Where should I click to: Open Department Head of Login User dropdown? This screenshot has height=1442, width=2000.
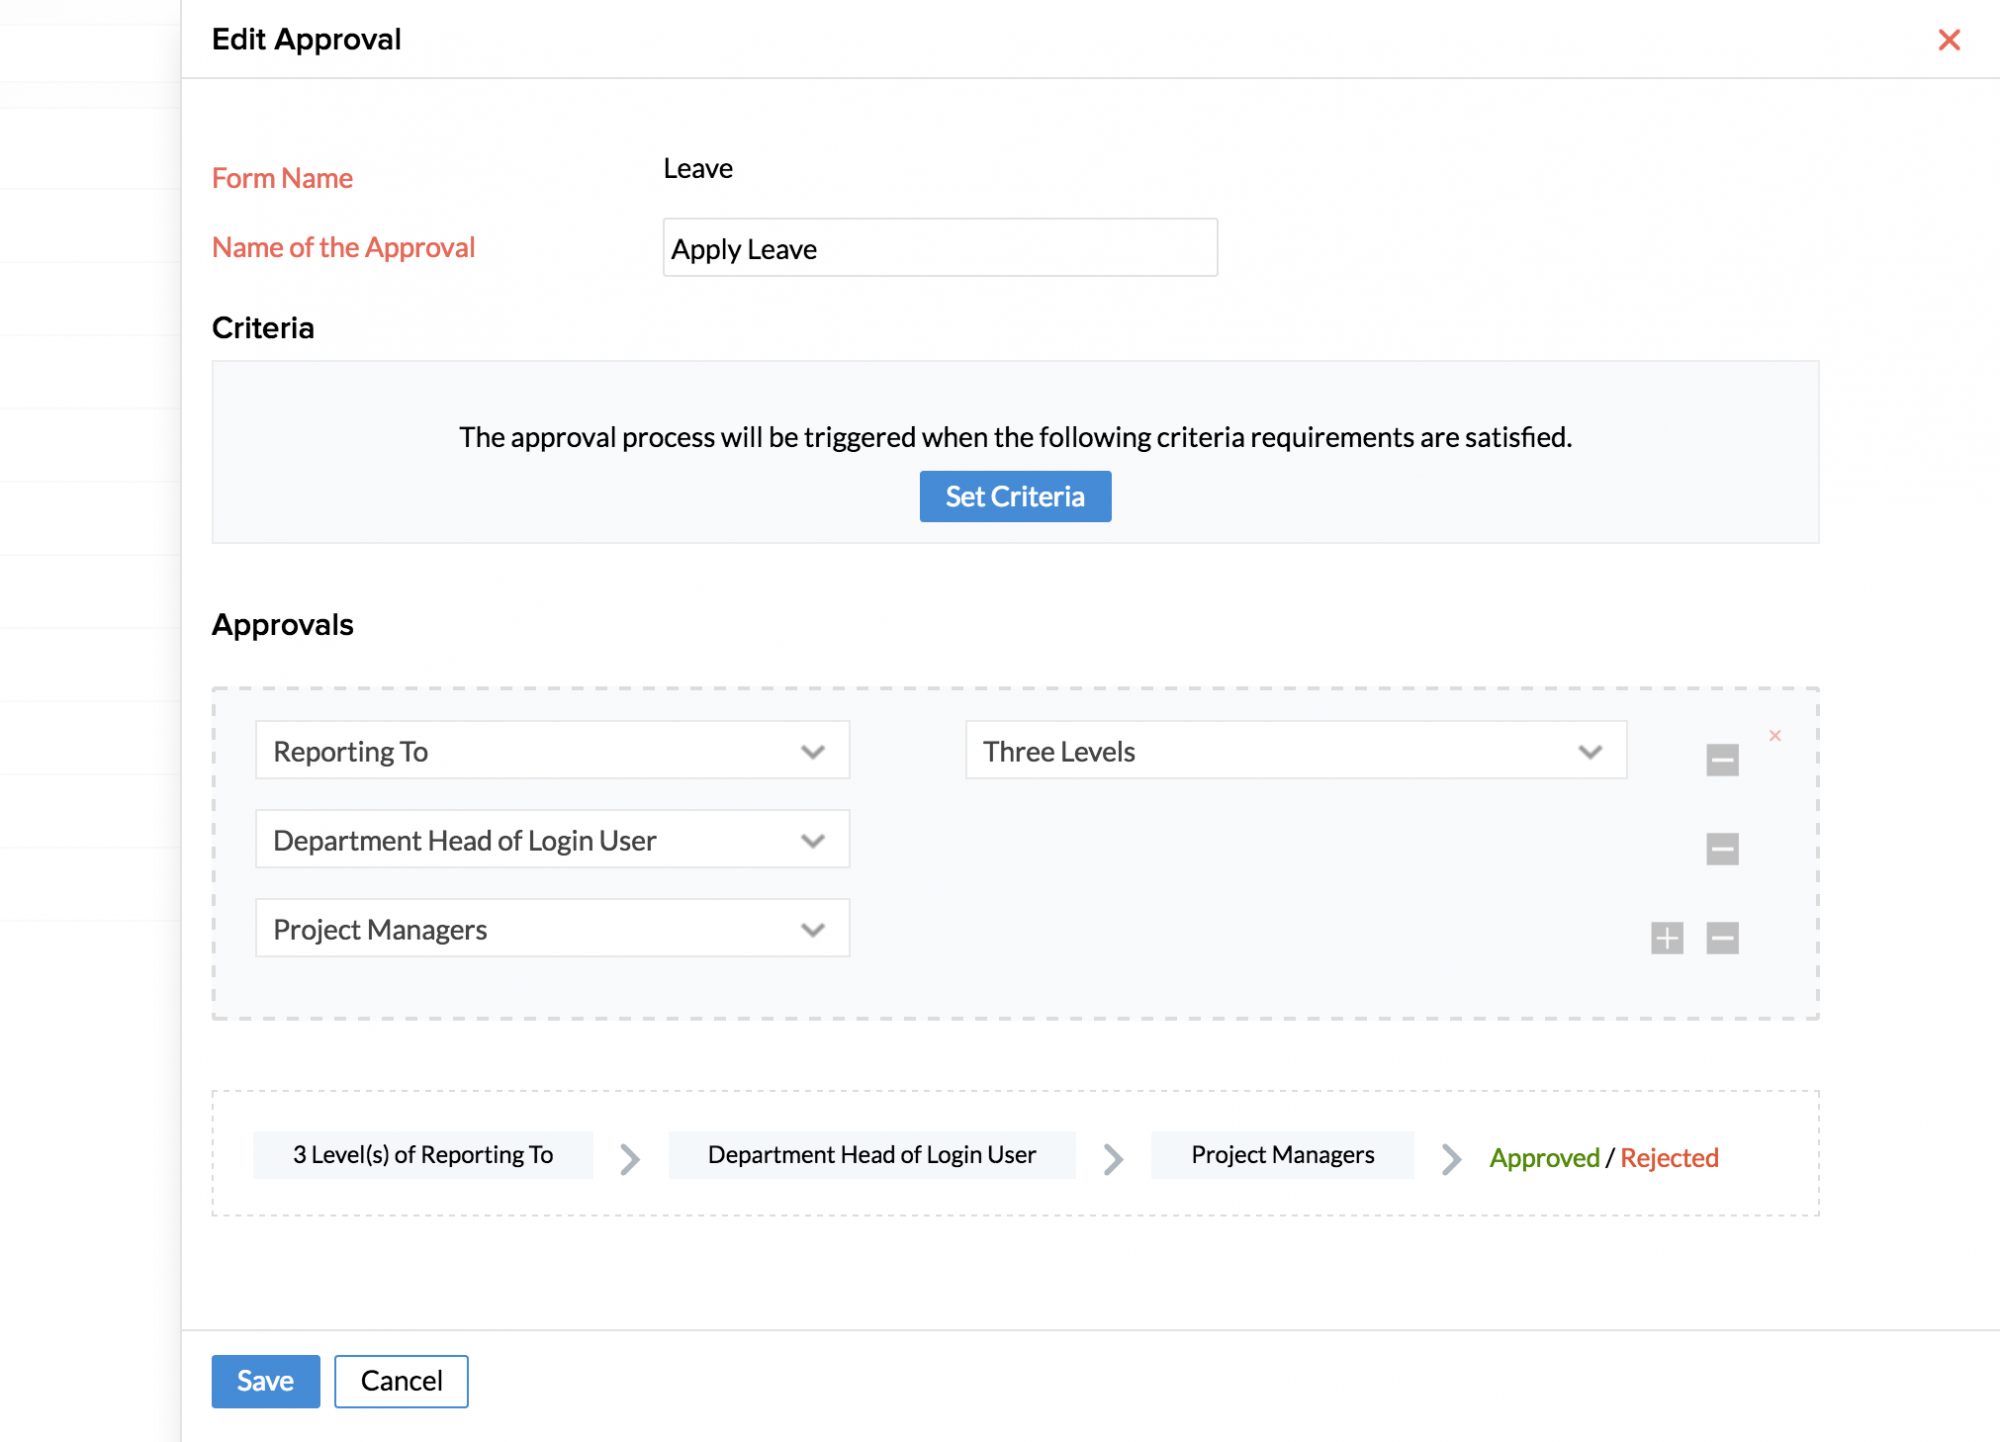tap(552, 840)
